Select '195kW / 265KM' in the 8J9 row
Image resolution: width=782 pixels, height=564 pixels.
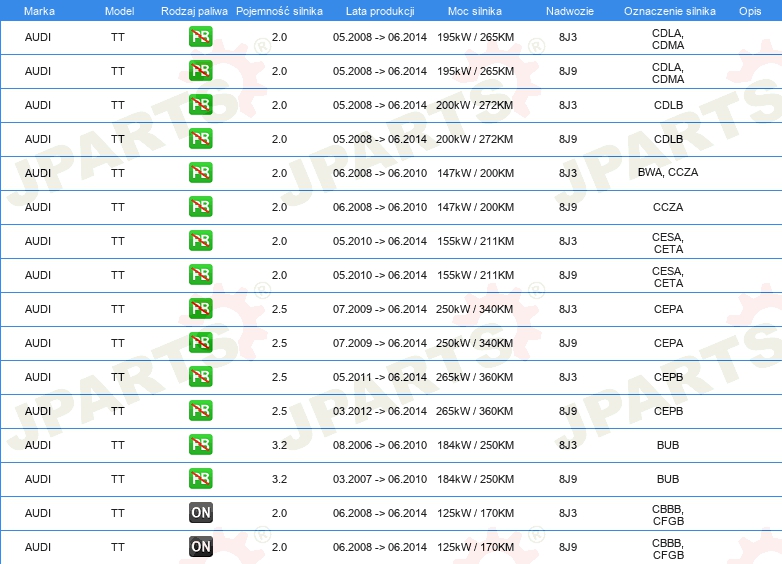[475, 71]
